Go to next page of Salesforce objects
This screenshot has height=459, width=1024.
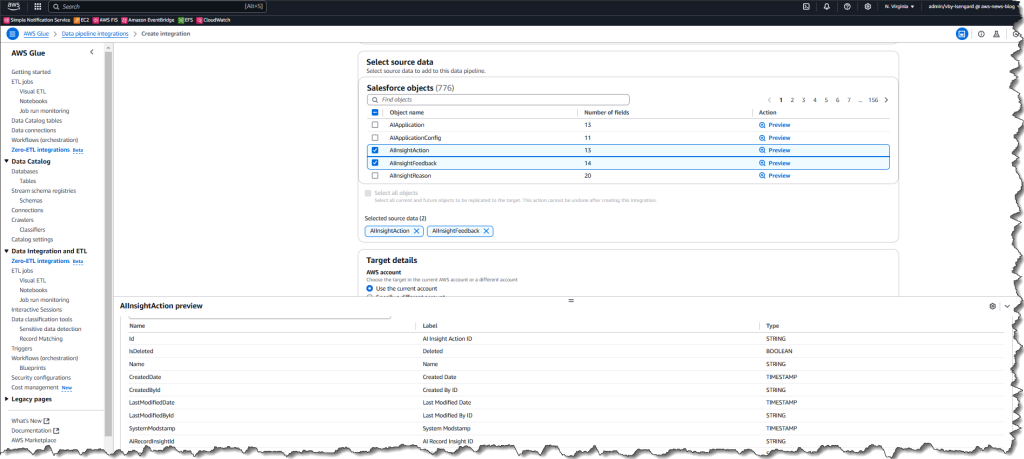[886, 100]
